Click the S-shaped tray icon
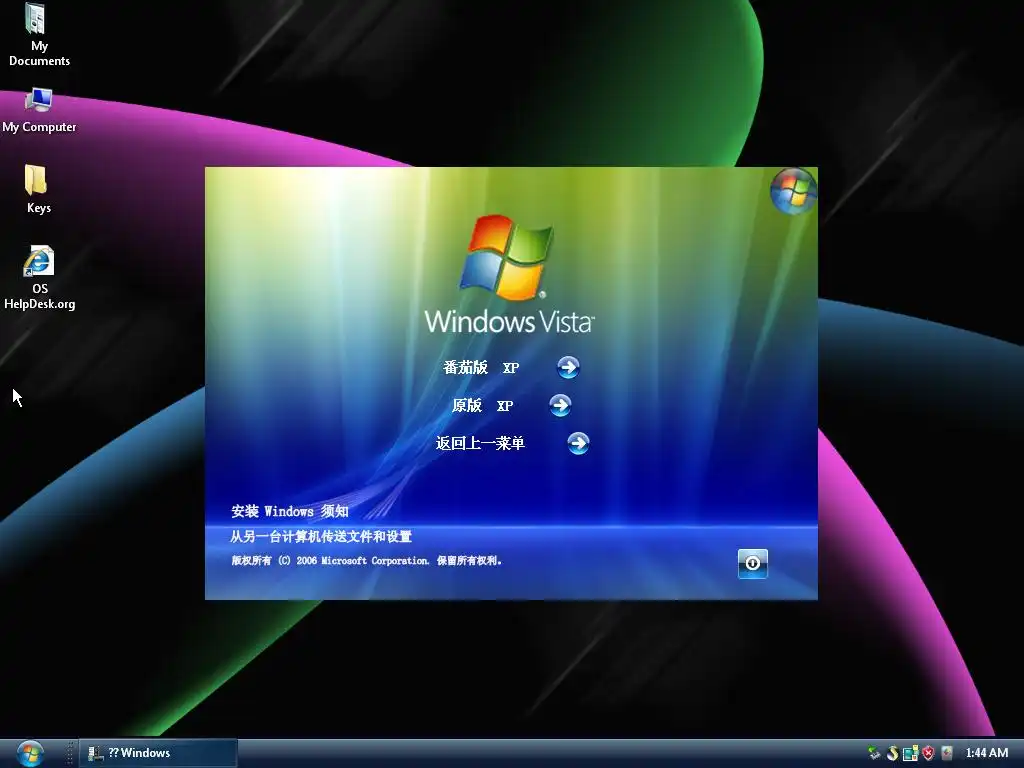Screen dimensions: 1024x768 tap(892, 753)
